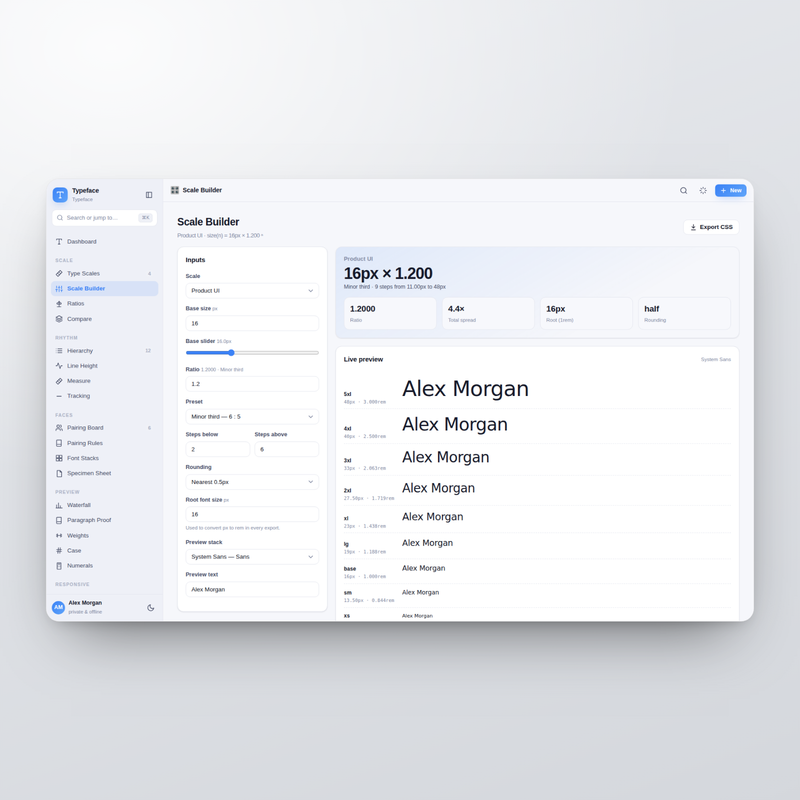Toggle theme with the sun icon
The width and height of the screenshot is (800, 800).
703,190
